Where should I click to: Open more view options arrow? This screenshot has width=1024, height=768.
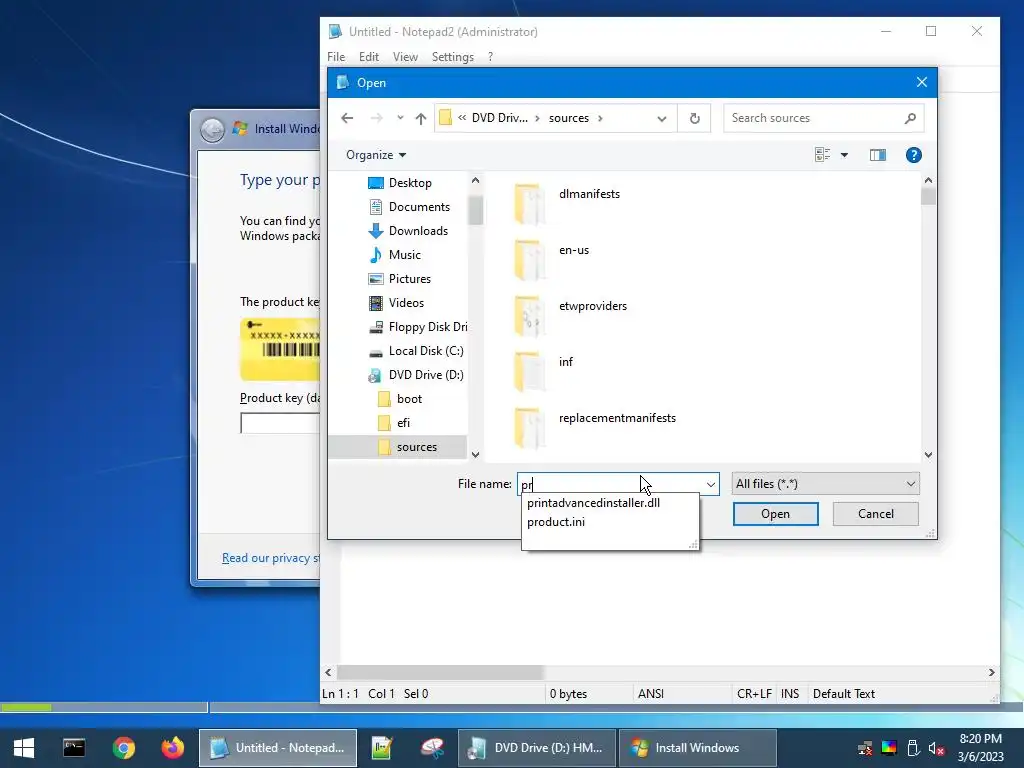coord(844,155)
